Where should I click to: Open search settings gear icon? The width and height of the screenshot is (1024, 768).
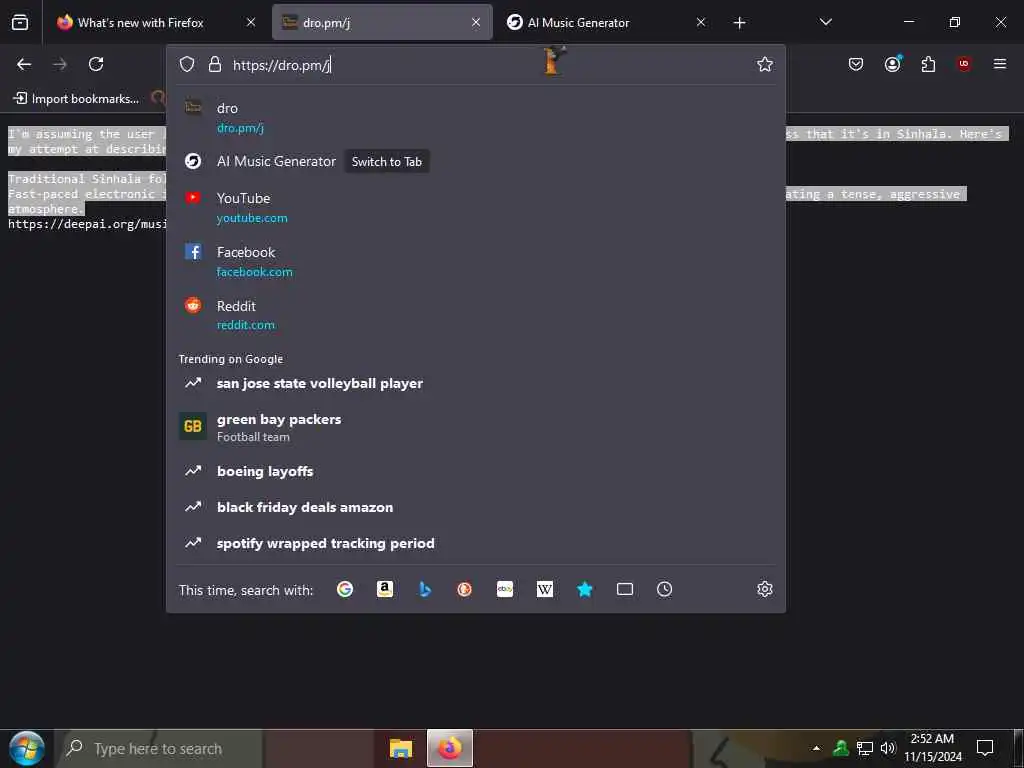tap(765, 589)
